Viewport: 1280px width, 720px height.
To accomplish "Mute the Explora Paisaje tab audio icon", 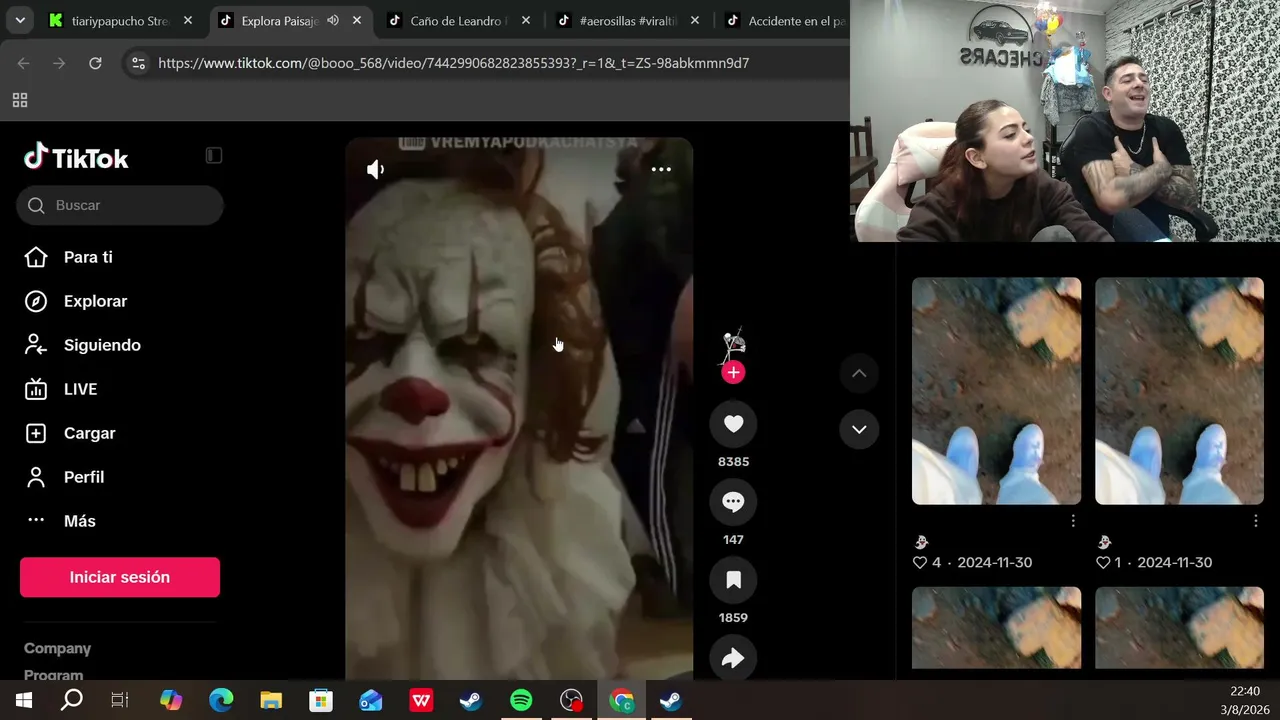I will click(333, 20).
